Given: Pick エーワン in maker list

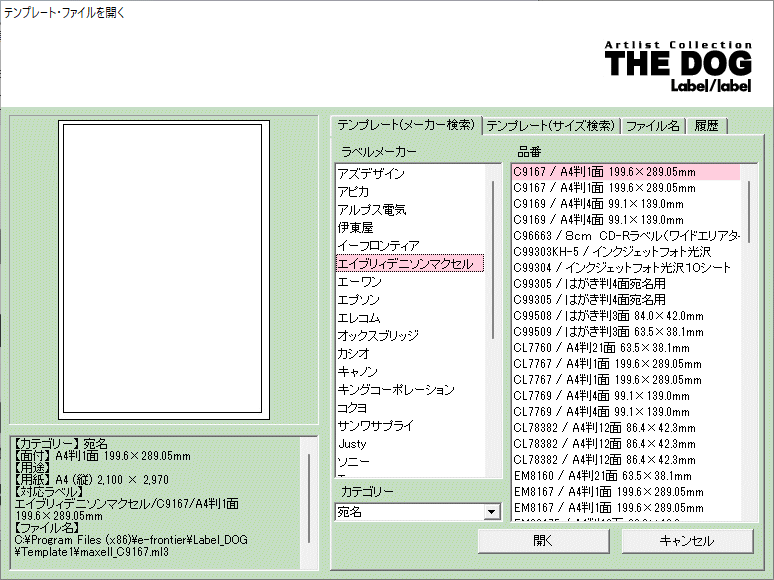Looking at the screenshot, I should pos(410,281).
